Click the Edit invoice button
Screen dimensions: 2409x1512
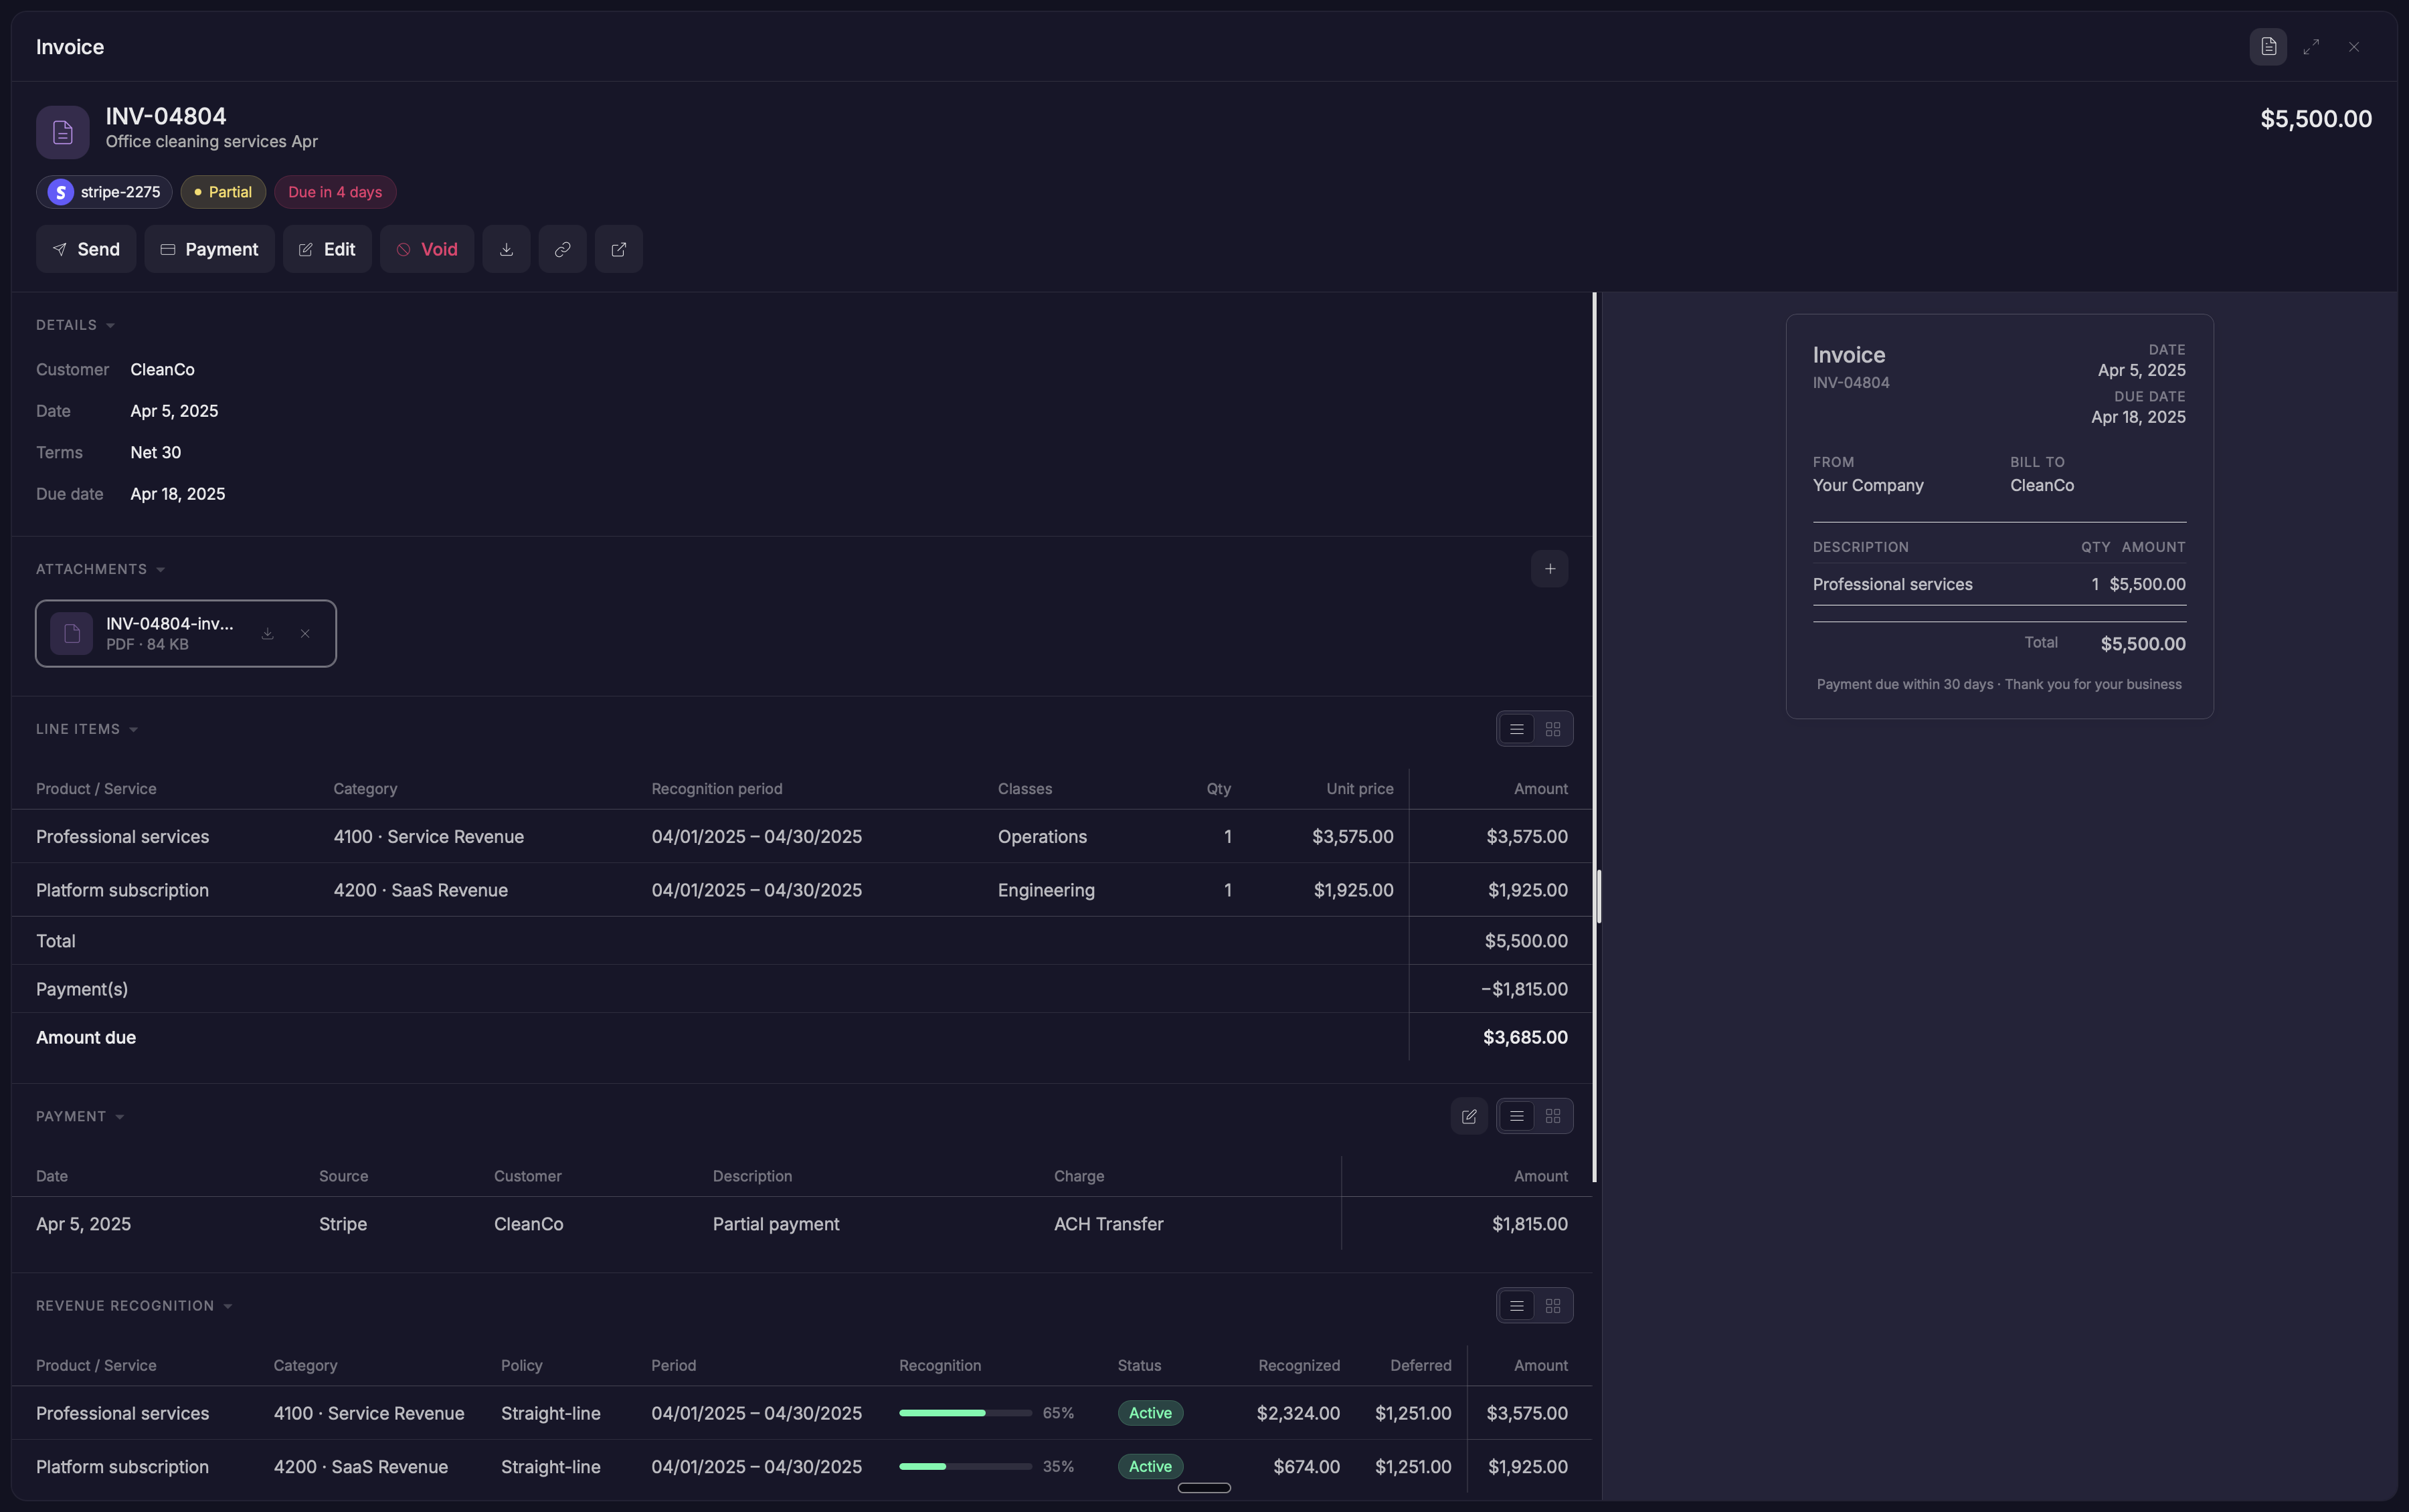327,249
